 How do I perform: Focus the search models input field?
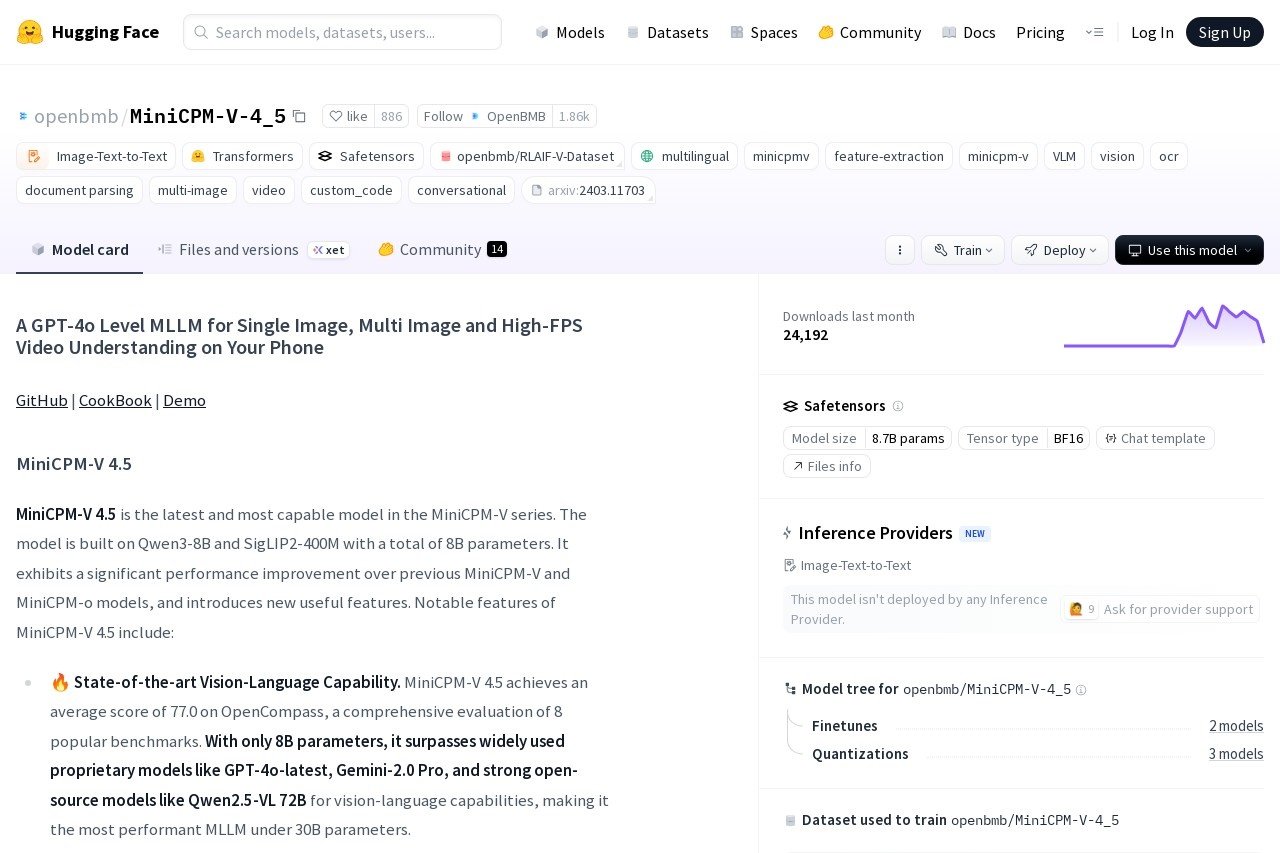pos(342,32)
